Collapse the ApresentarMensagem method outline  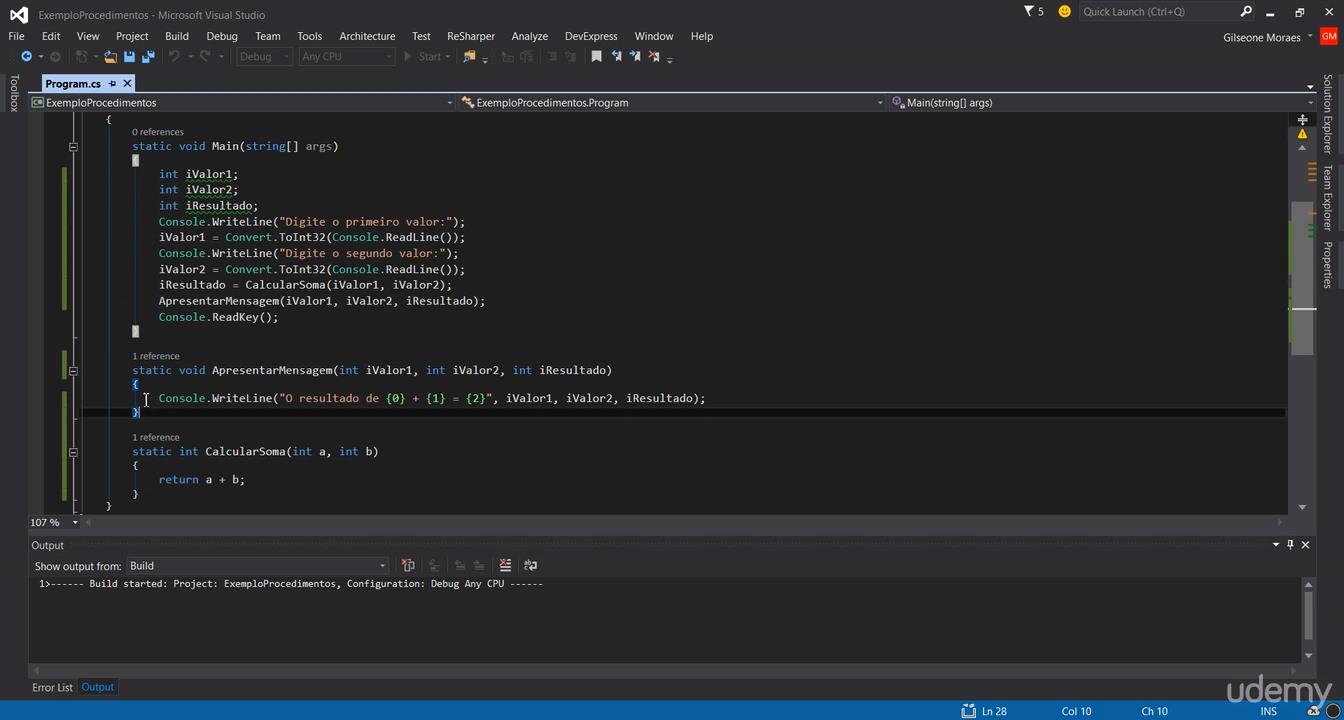pos(73,371)
